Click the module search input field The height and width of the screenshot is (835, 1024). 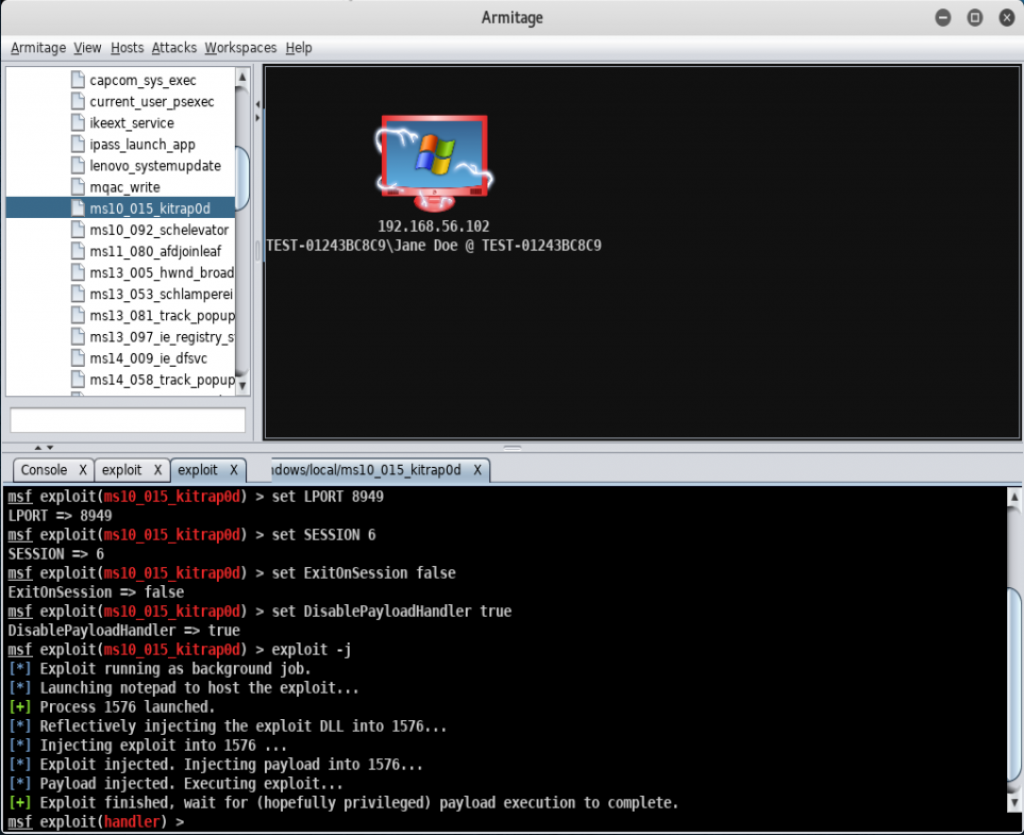(128, 420)
